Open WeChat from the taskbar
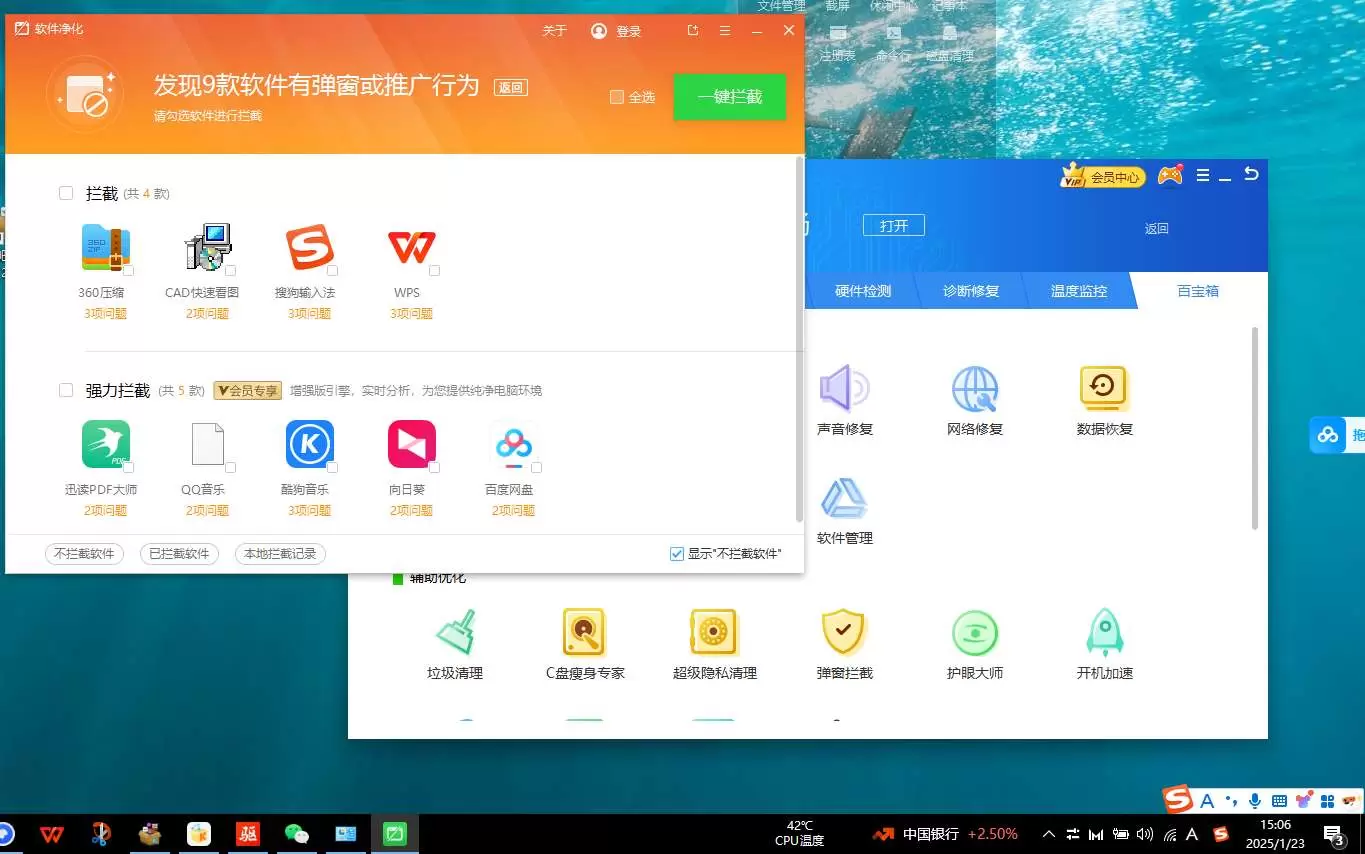The width and height of the screenshot is (1365, 854). click(297, 833)
